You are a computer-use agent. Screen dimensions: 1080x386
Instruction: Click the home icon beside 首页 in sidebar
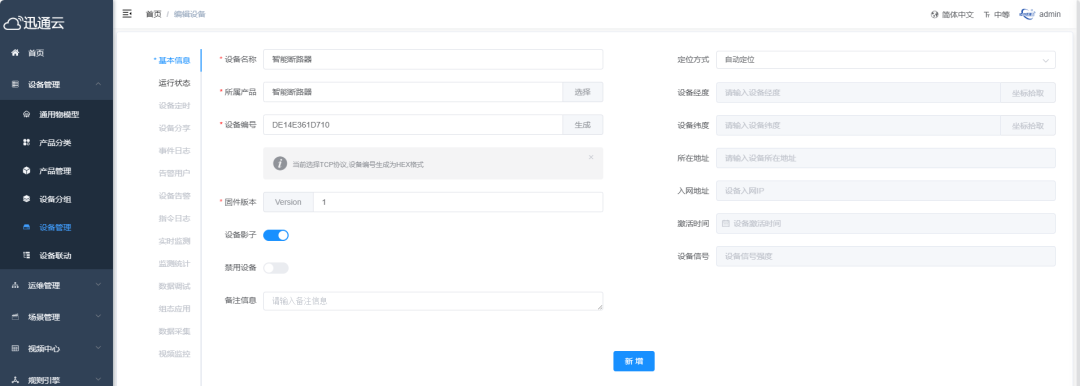pyautogui.click(x=15, y=52)
